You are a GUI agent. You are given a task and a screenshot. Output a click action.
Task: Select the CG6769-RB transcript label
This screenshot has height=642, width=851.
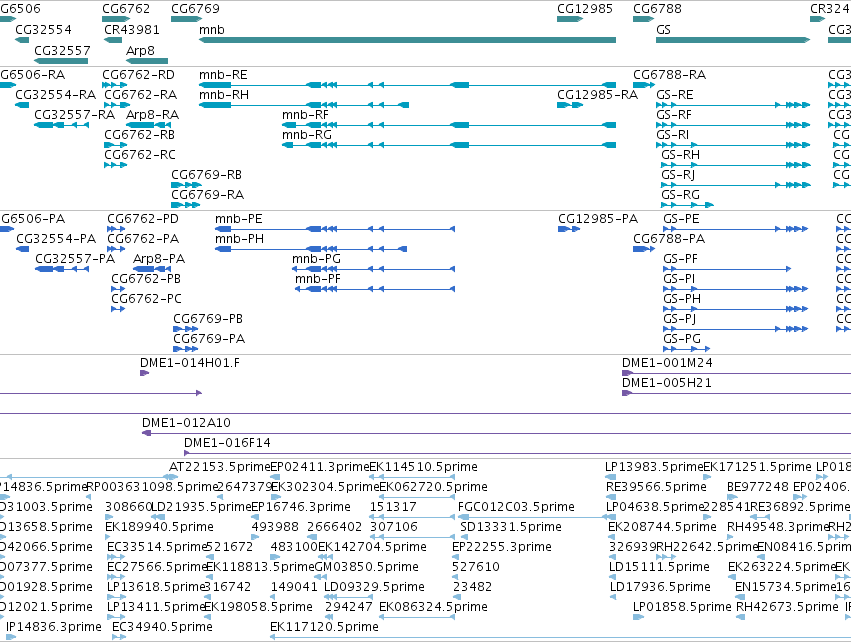207,175
